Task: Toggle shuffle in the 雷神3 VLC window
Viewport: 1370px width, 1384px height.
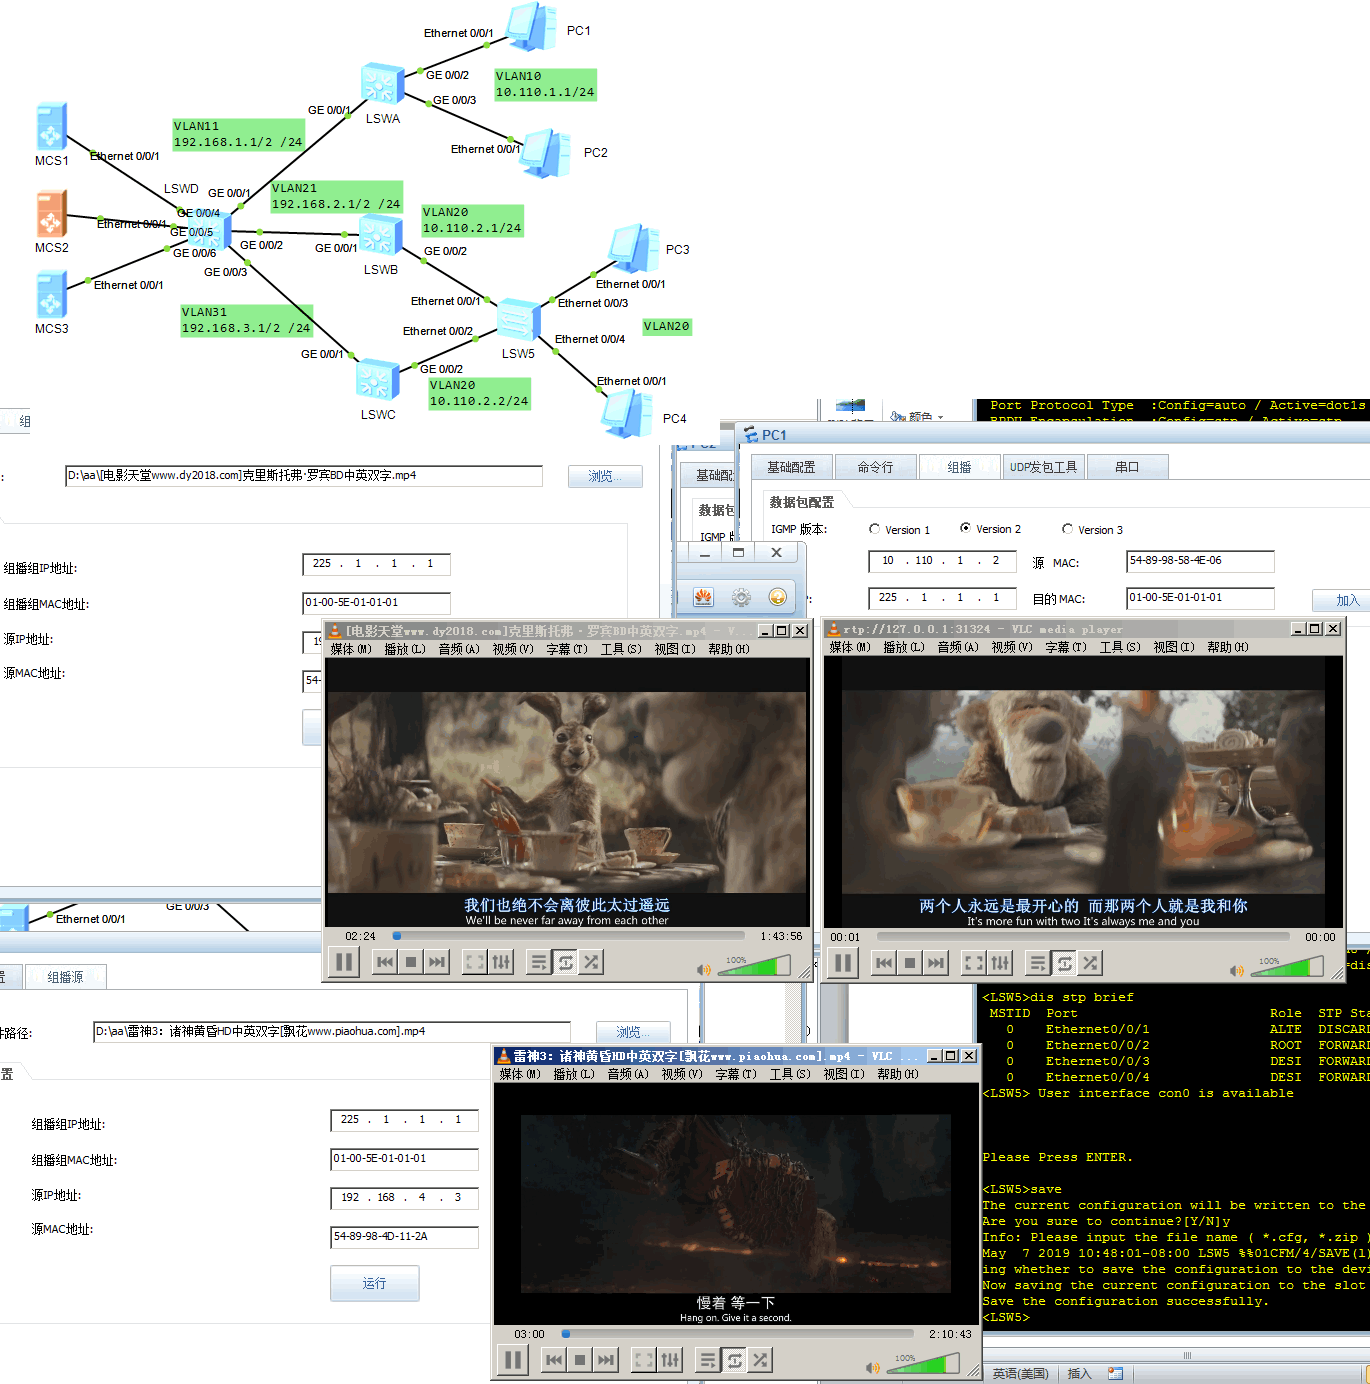Action: click(760, 1360)
